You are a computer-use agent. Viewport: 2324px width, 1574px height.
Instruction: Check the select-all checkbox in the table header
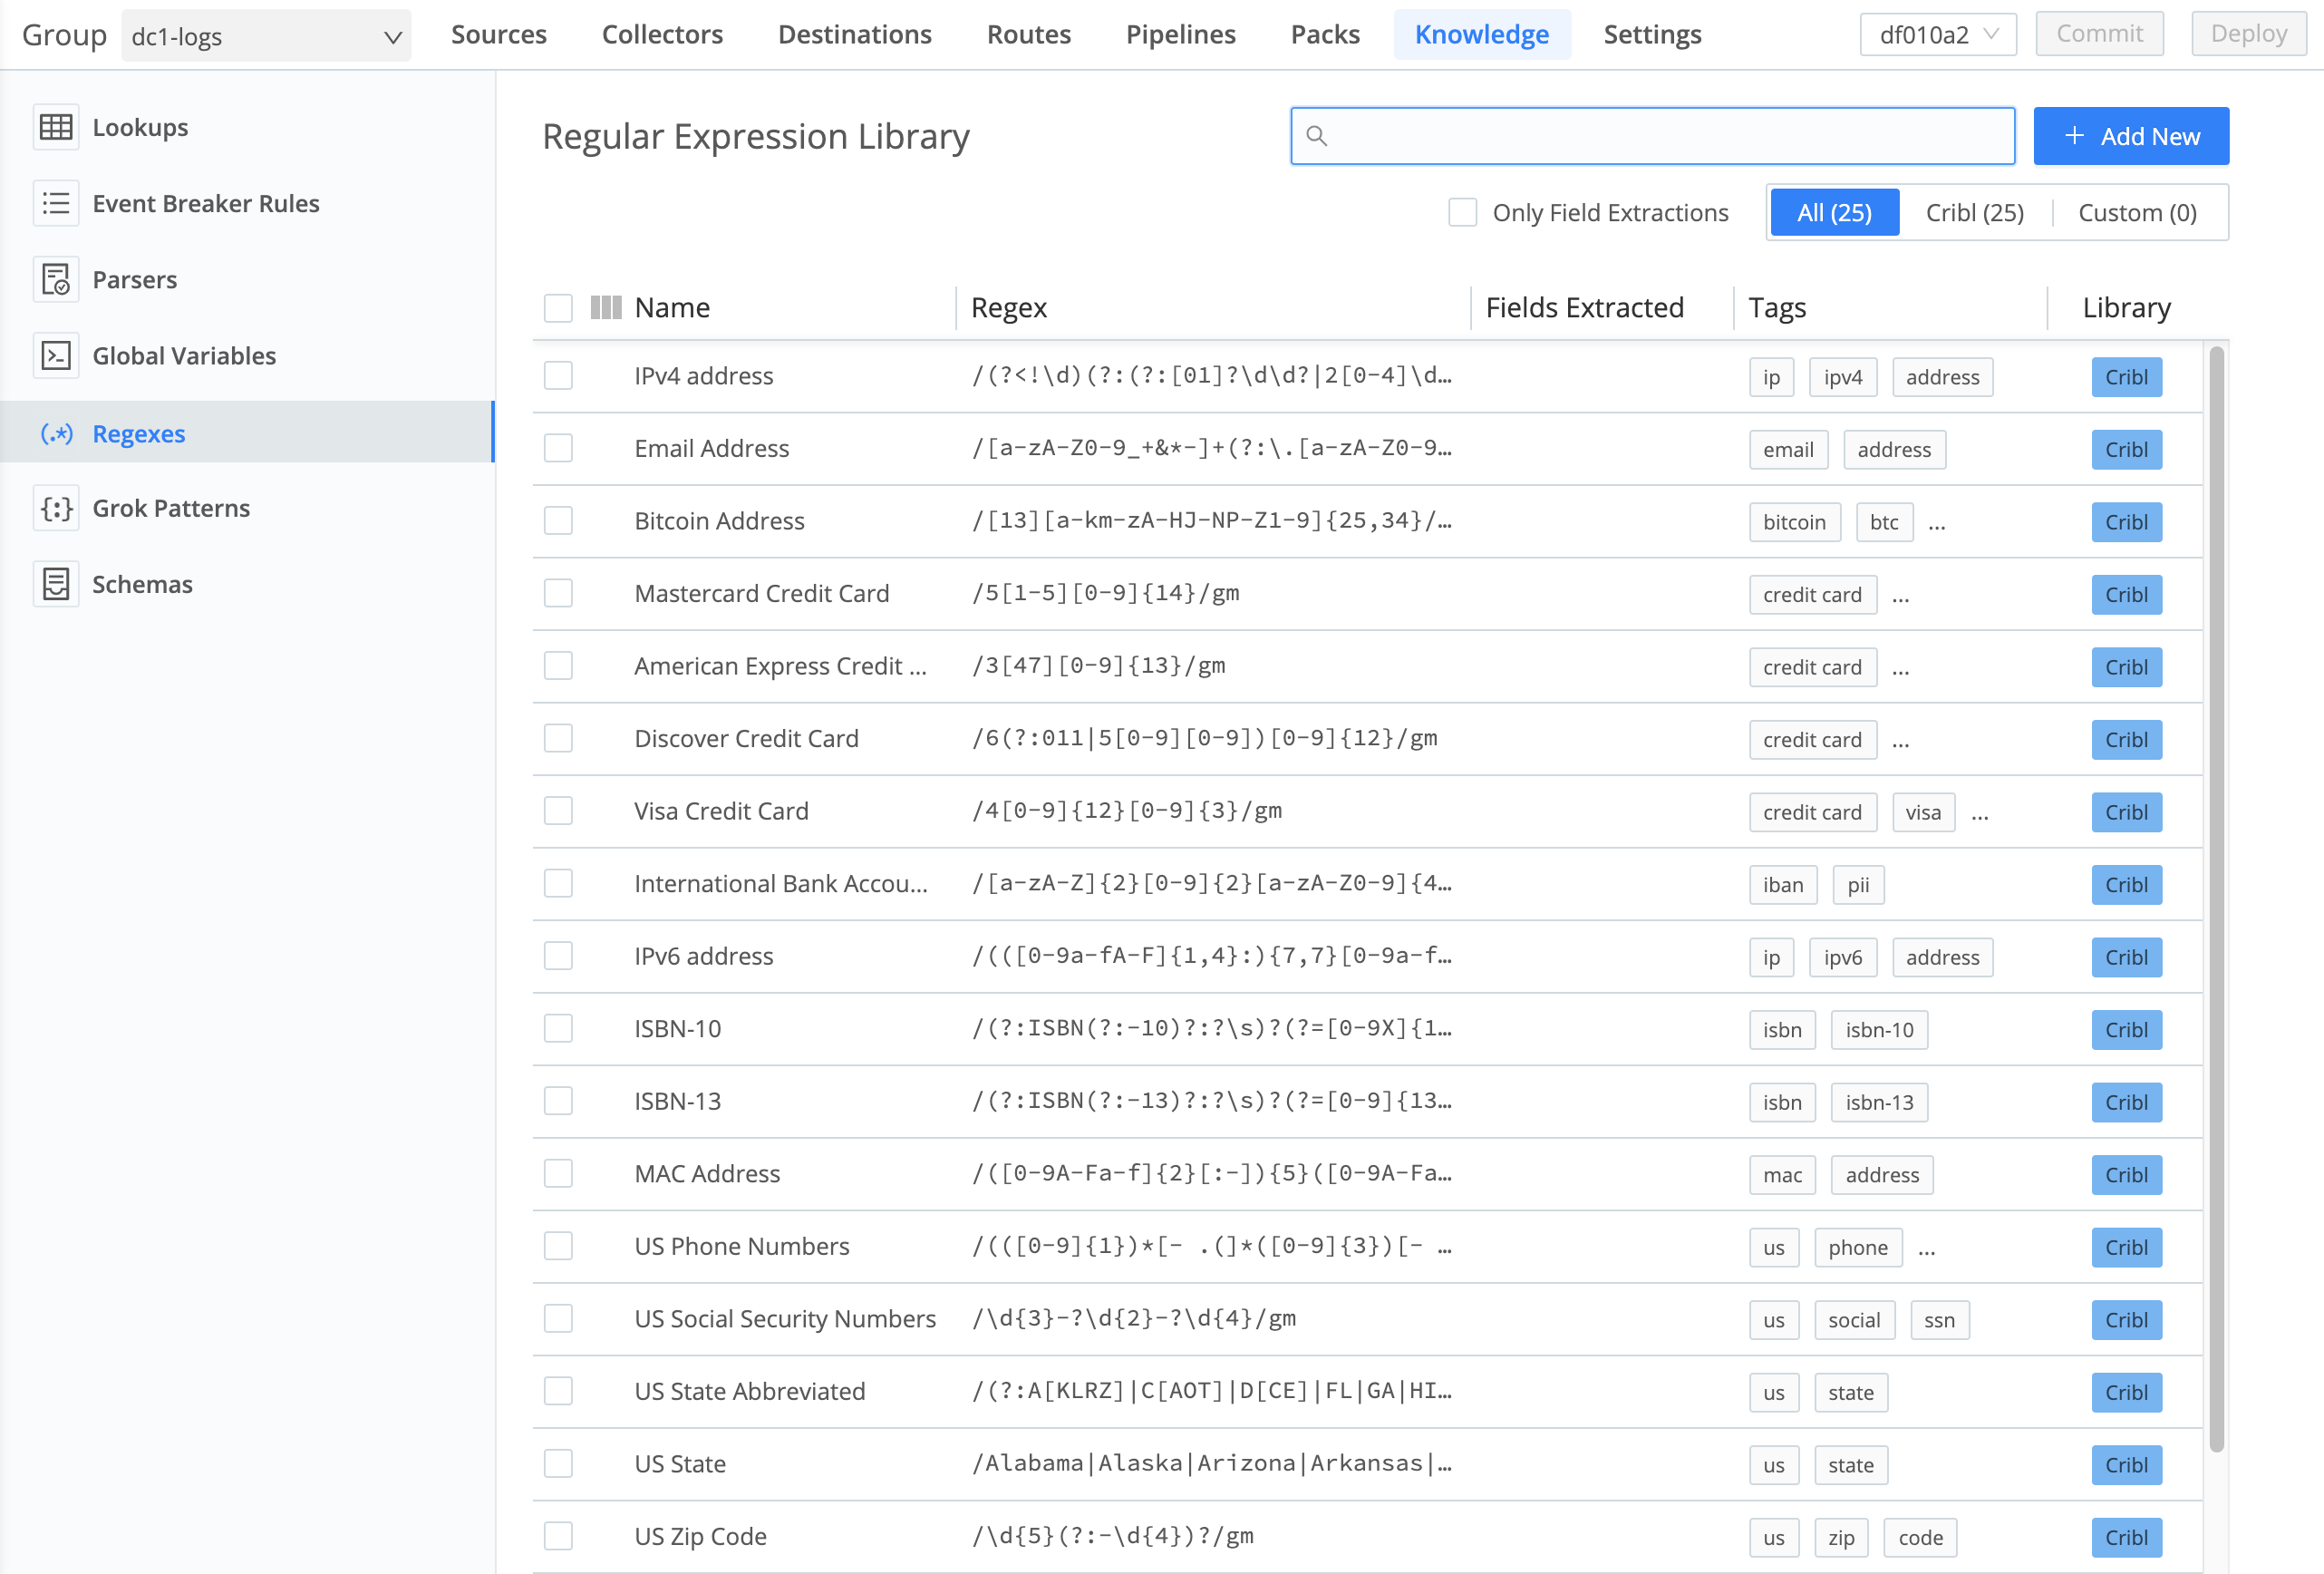(x=558, y=307)
